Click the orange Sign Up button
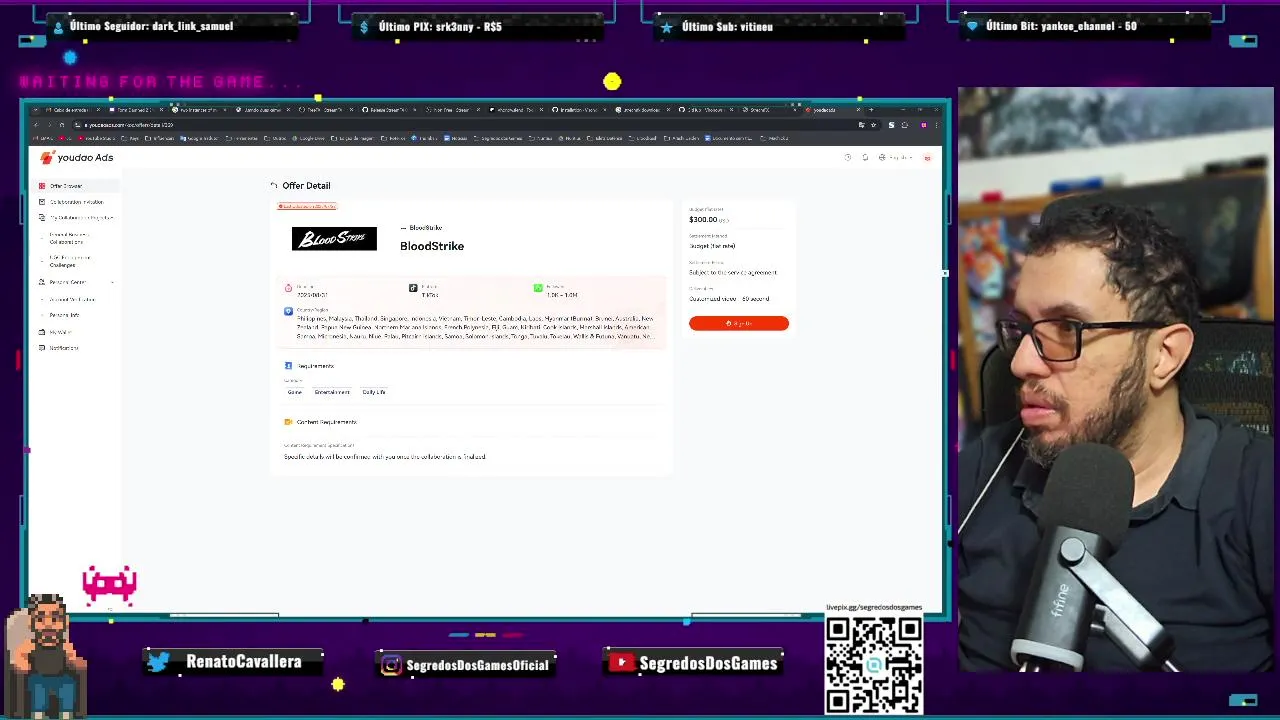This screenshot has width=1280, height=720. tap(739, 323)
